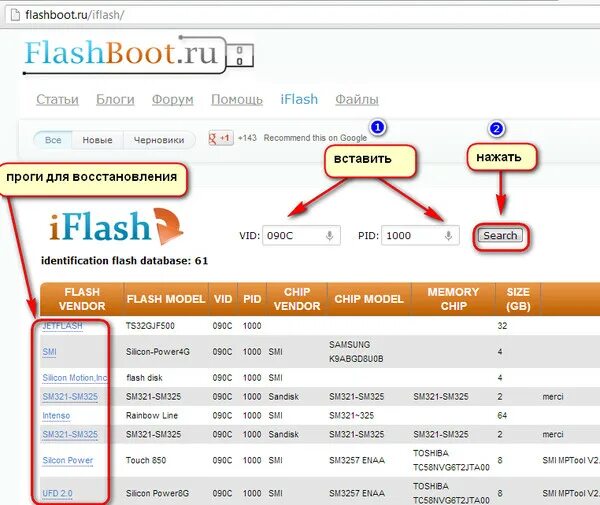The width and height of the screenshot is (600, 505).
Task: Click the FLASH MODEL column header
Action: tap(166, 299)
